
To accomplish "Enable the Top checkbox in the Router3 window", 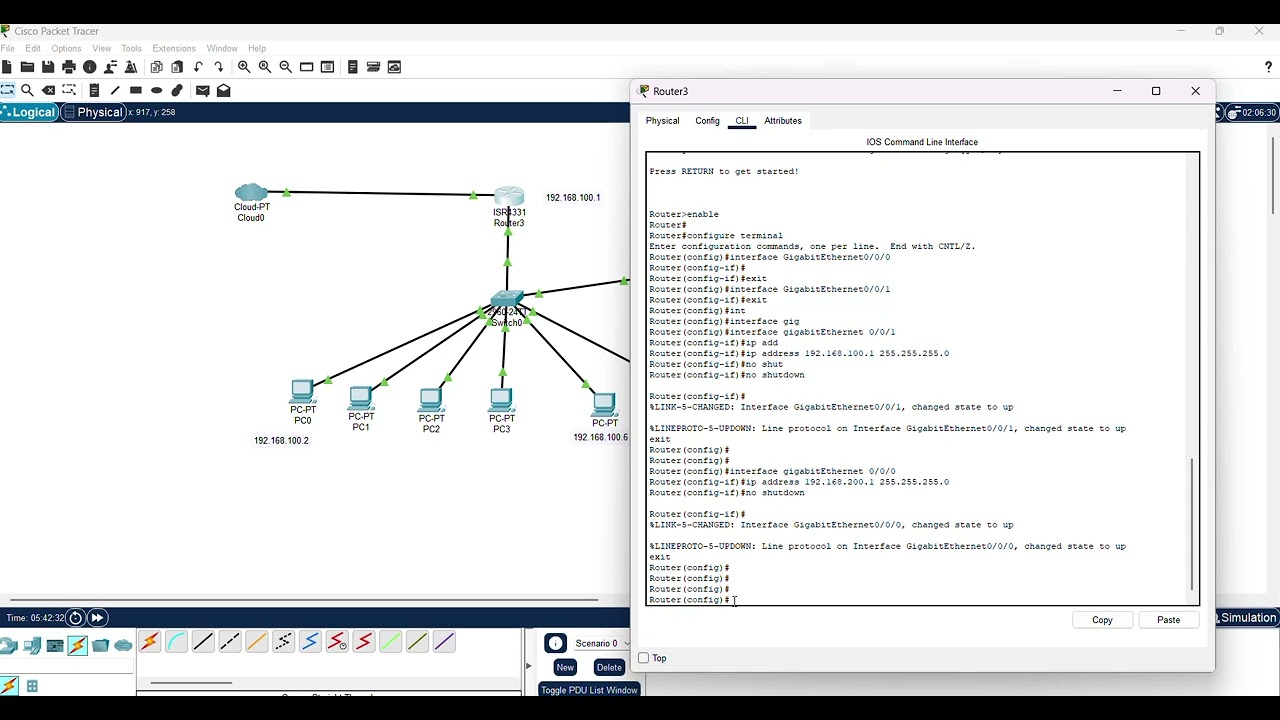I will pos(644,658).
